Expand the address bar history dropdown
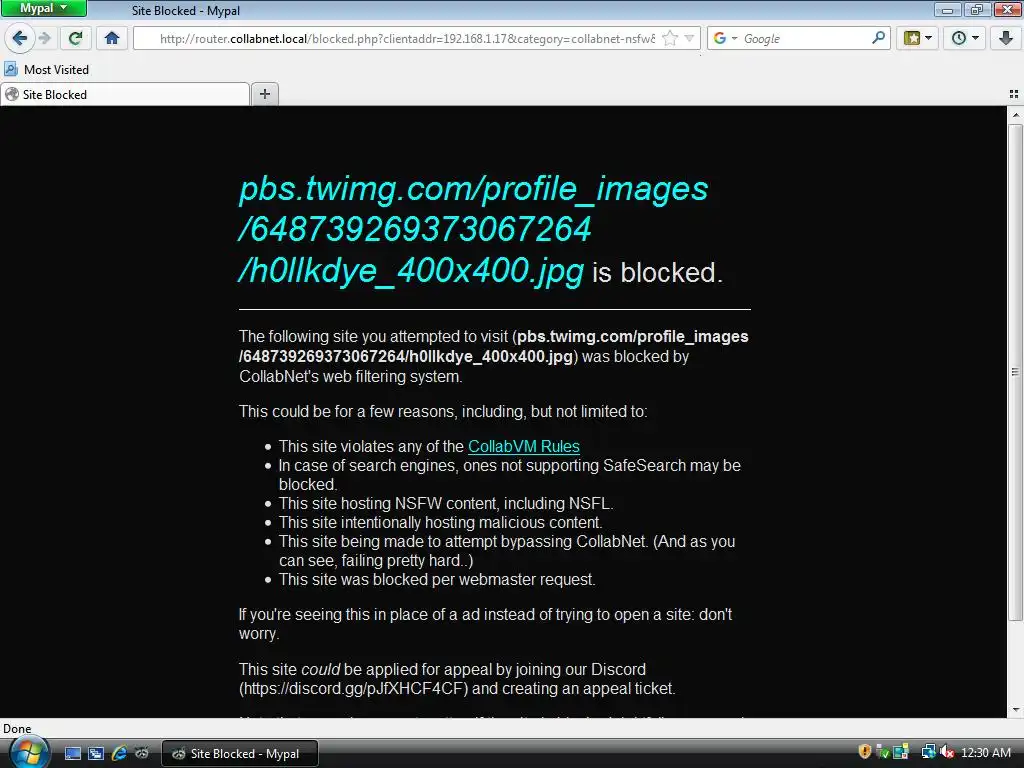 coord(689,39)
